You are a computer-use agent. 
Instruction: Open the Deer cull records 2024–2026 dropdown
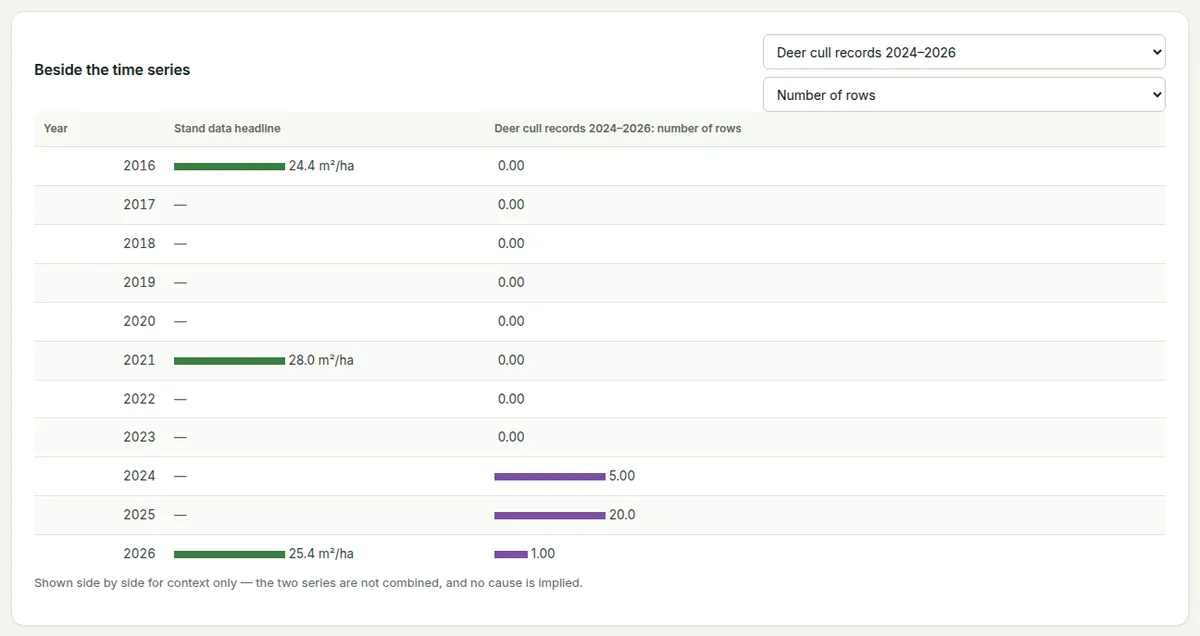click(964, 52)
